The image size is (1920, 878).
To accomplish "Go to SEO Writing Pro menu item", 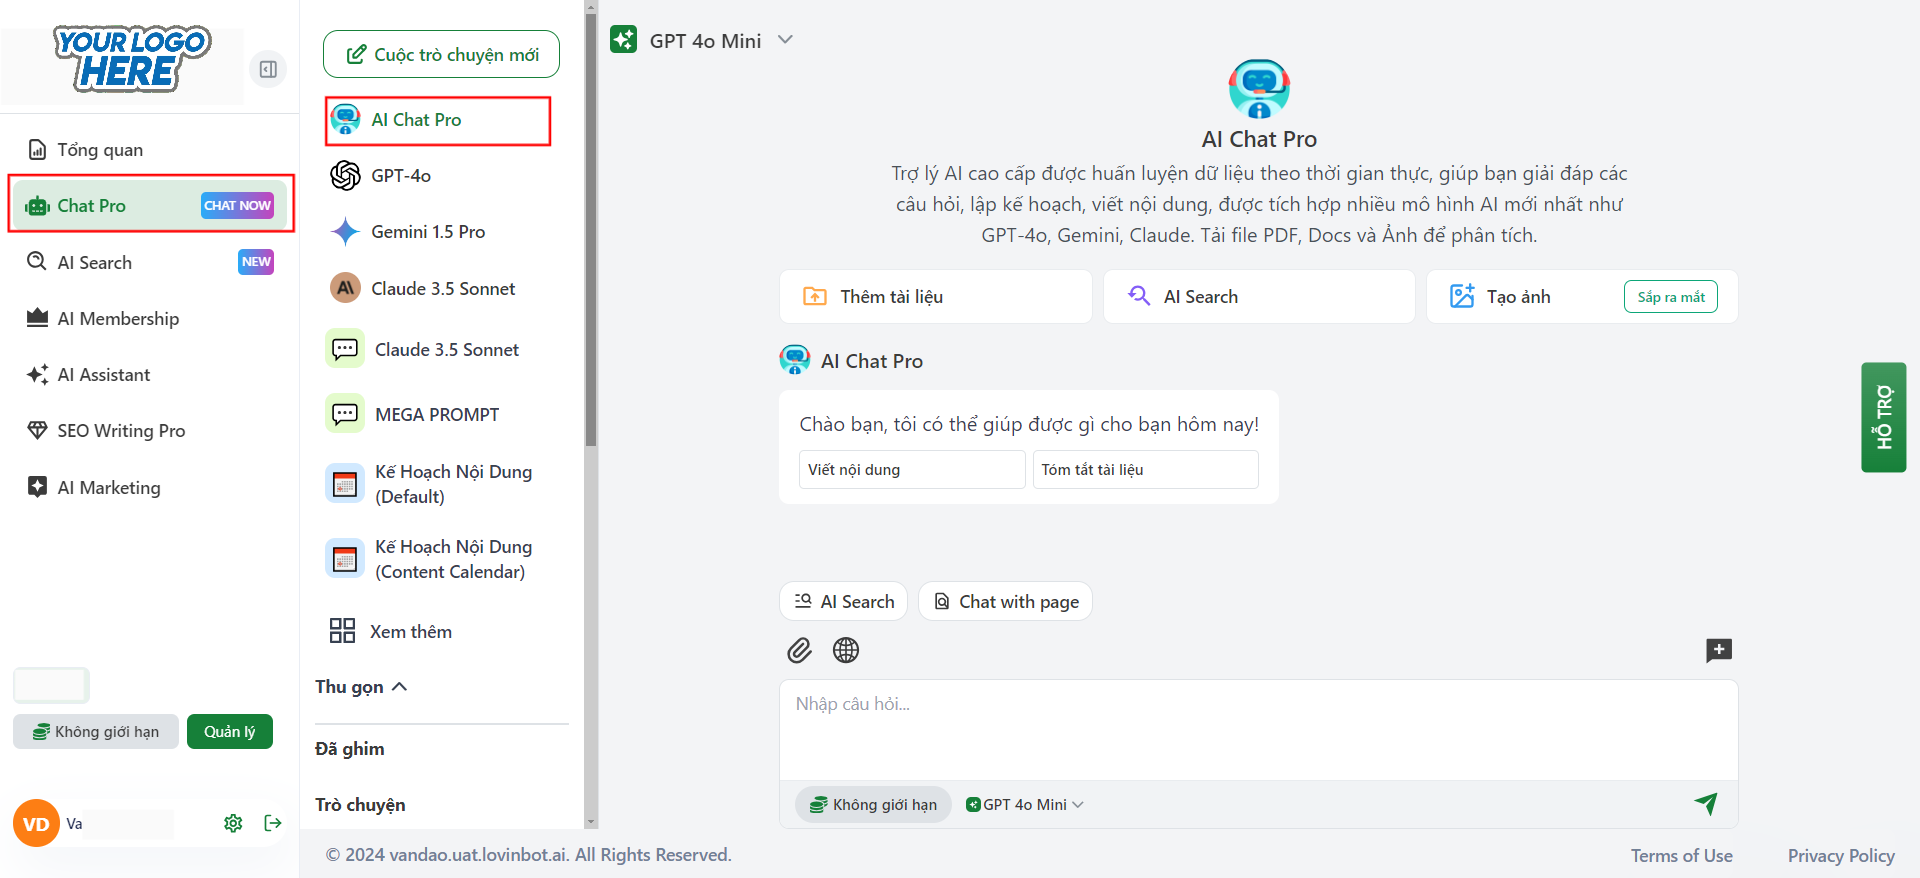I will 121,431.
